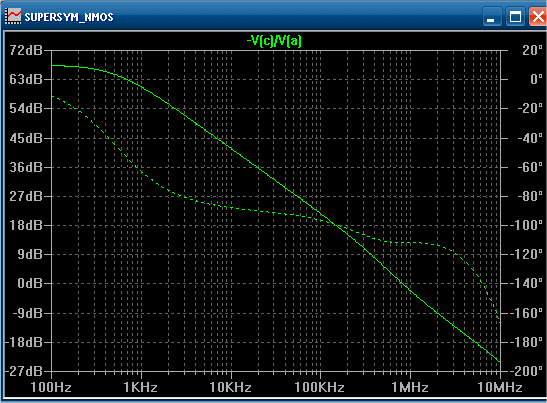
Task: Click the 0dB magnitude axis label
Action: point(30,283)
